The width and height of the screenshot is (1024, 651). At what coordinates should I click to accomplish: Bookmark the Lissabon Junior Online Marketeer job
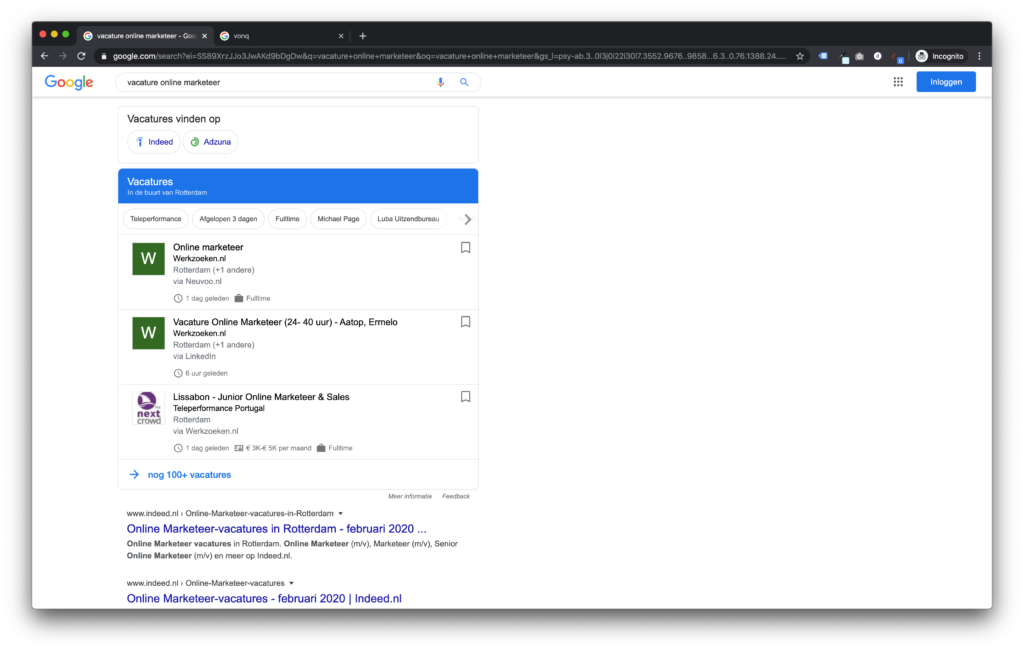point(465,397)
